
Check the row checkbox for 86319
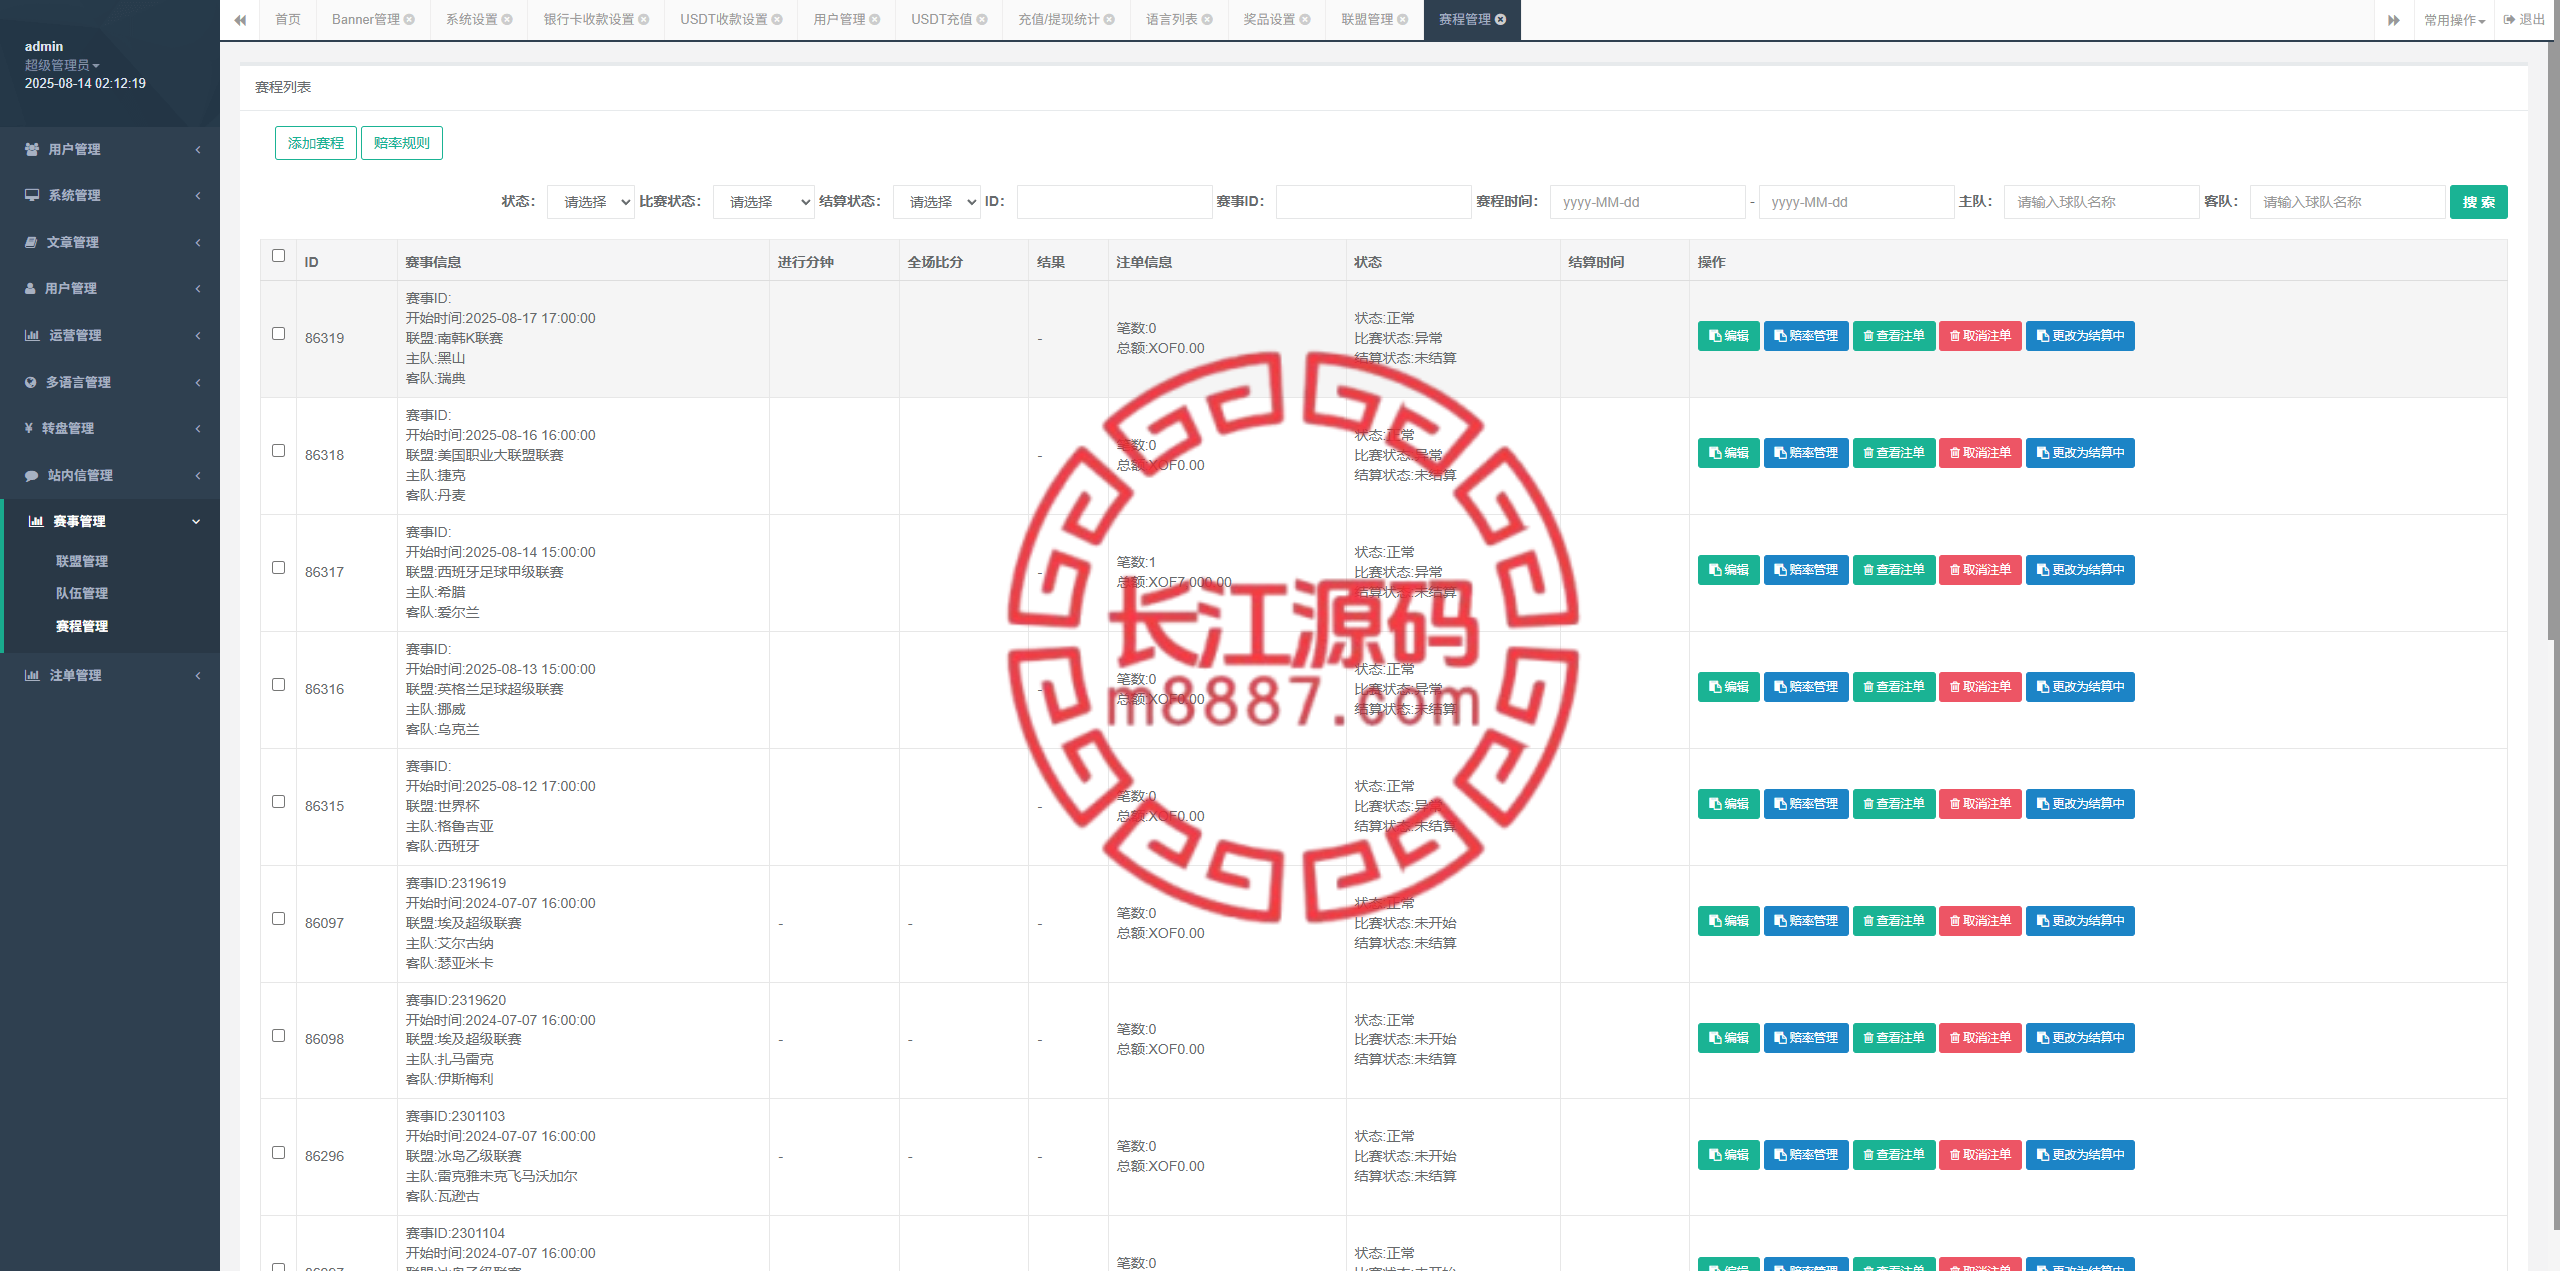coord(278,334)
